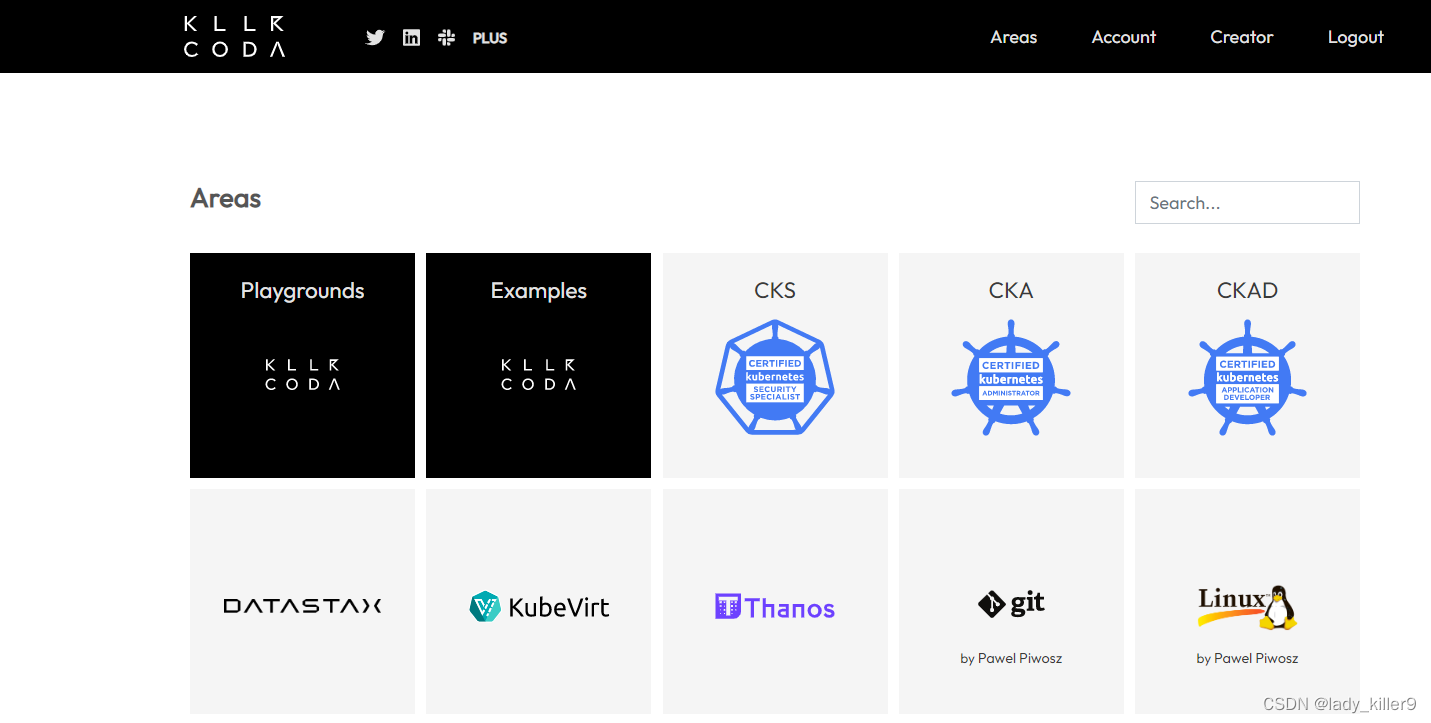
Task: Open the Examples area tile
Action: (538, 365)
